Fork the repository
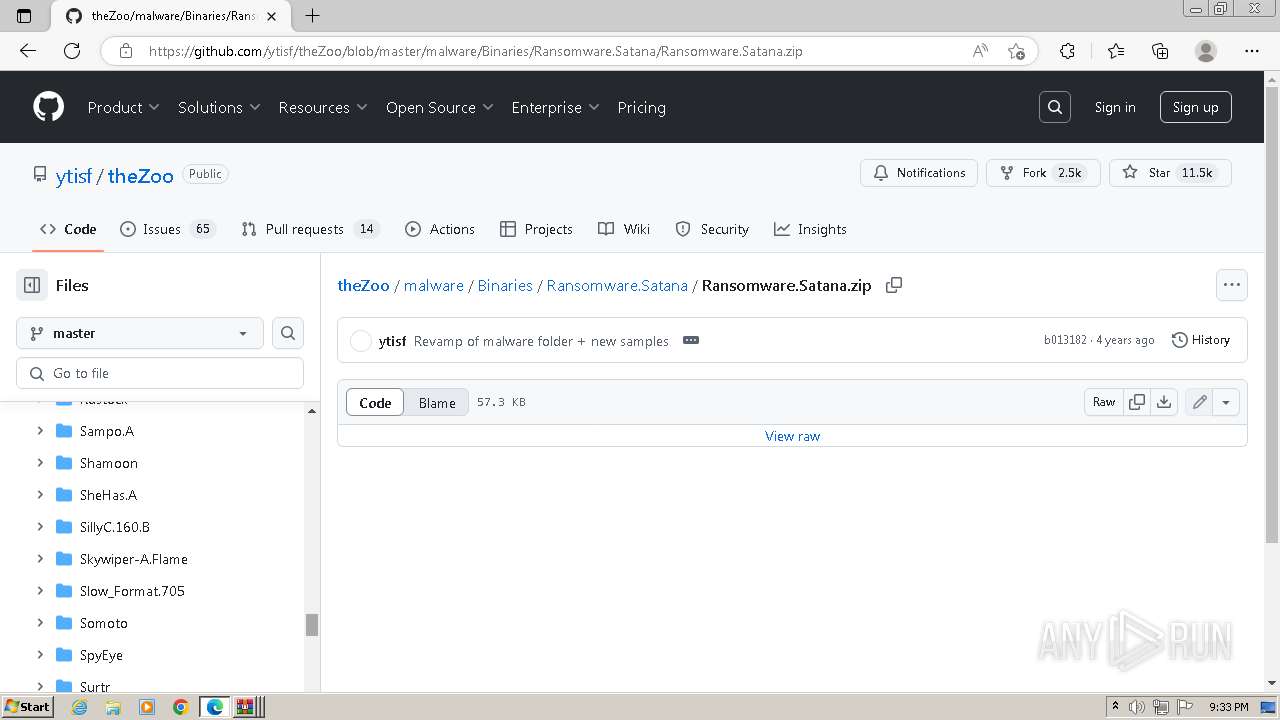 coord(1043,173)
